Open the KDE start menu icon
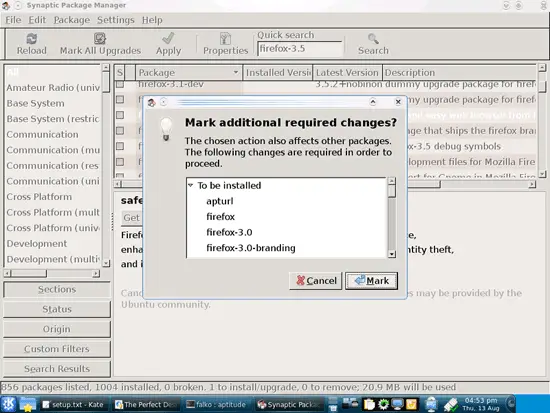 click(x=8, y=404)
